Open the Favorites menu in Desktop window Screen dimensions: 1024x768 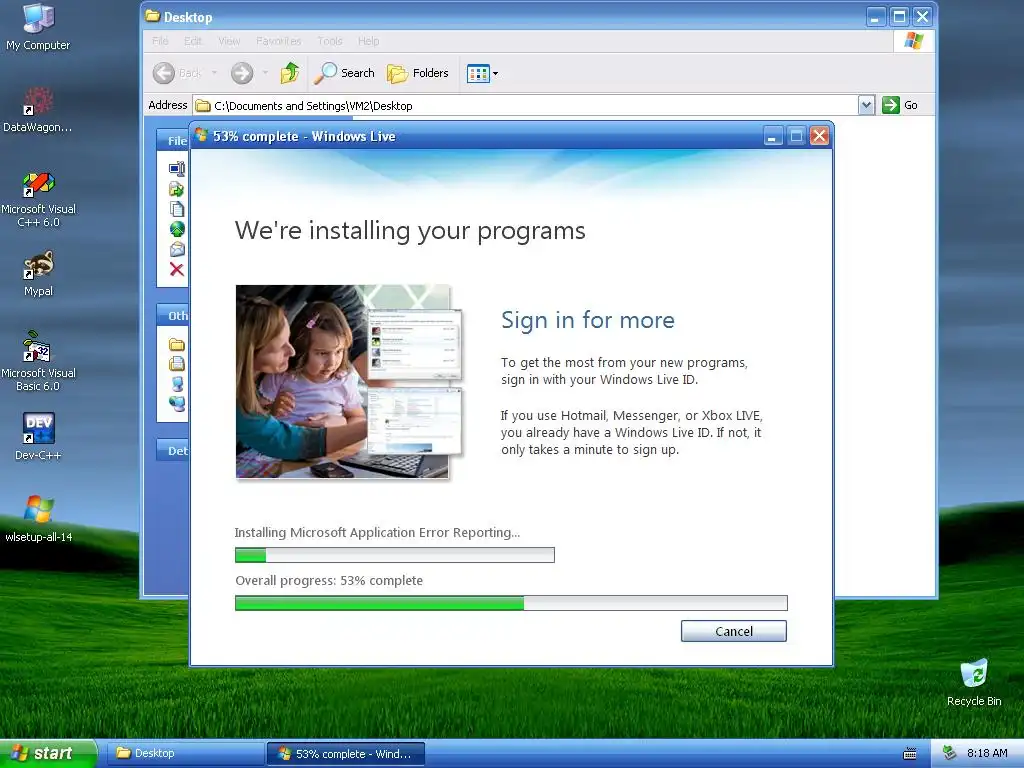click(279, 41)
